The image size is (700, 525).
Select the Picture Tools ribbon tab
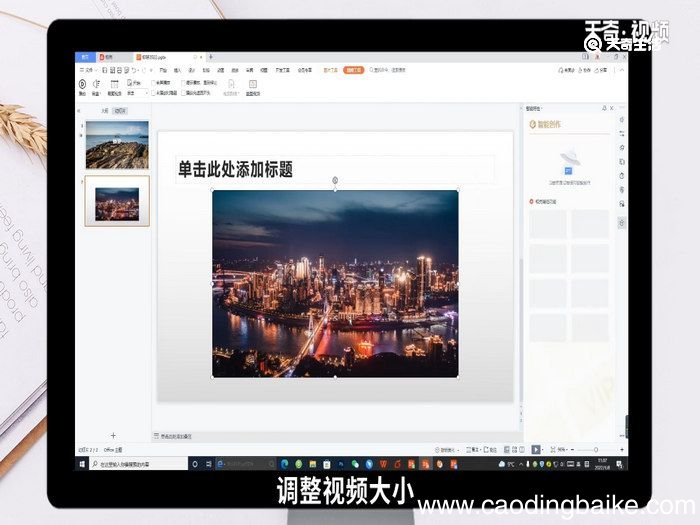330,70
